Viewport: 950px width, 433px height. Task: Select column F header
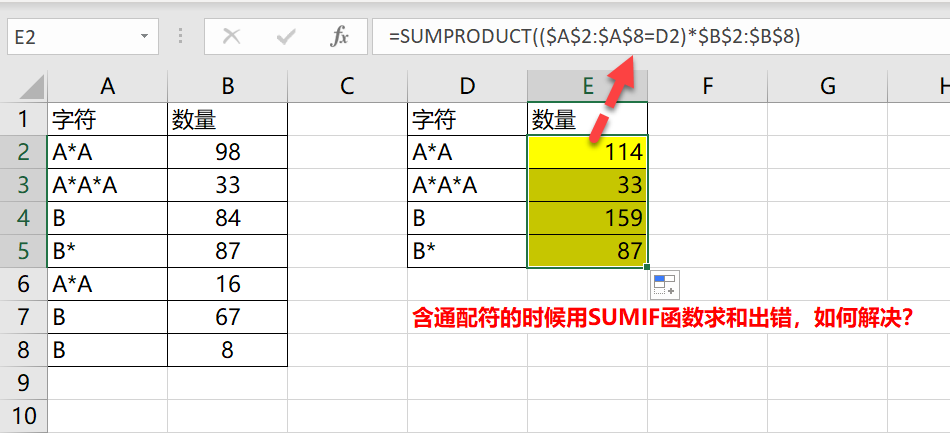point(707,87)
